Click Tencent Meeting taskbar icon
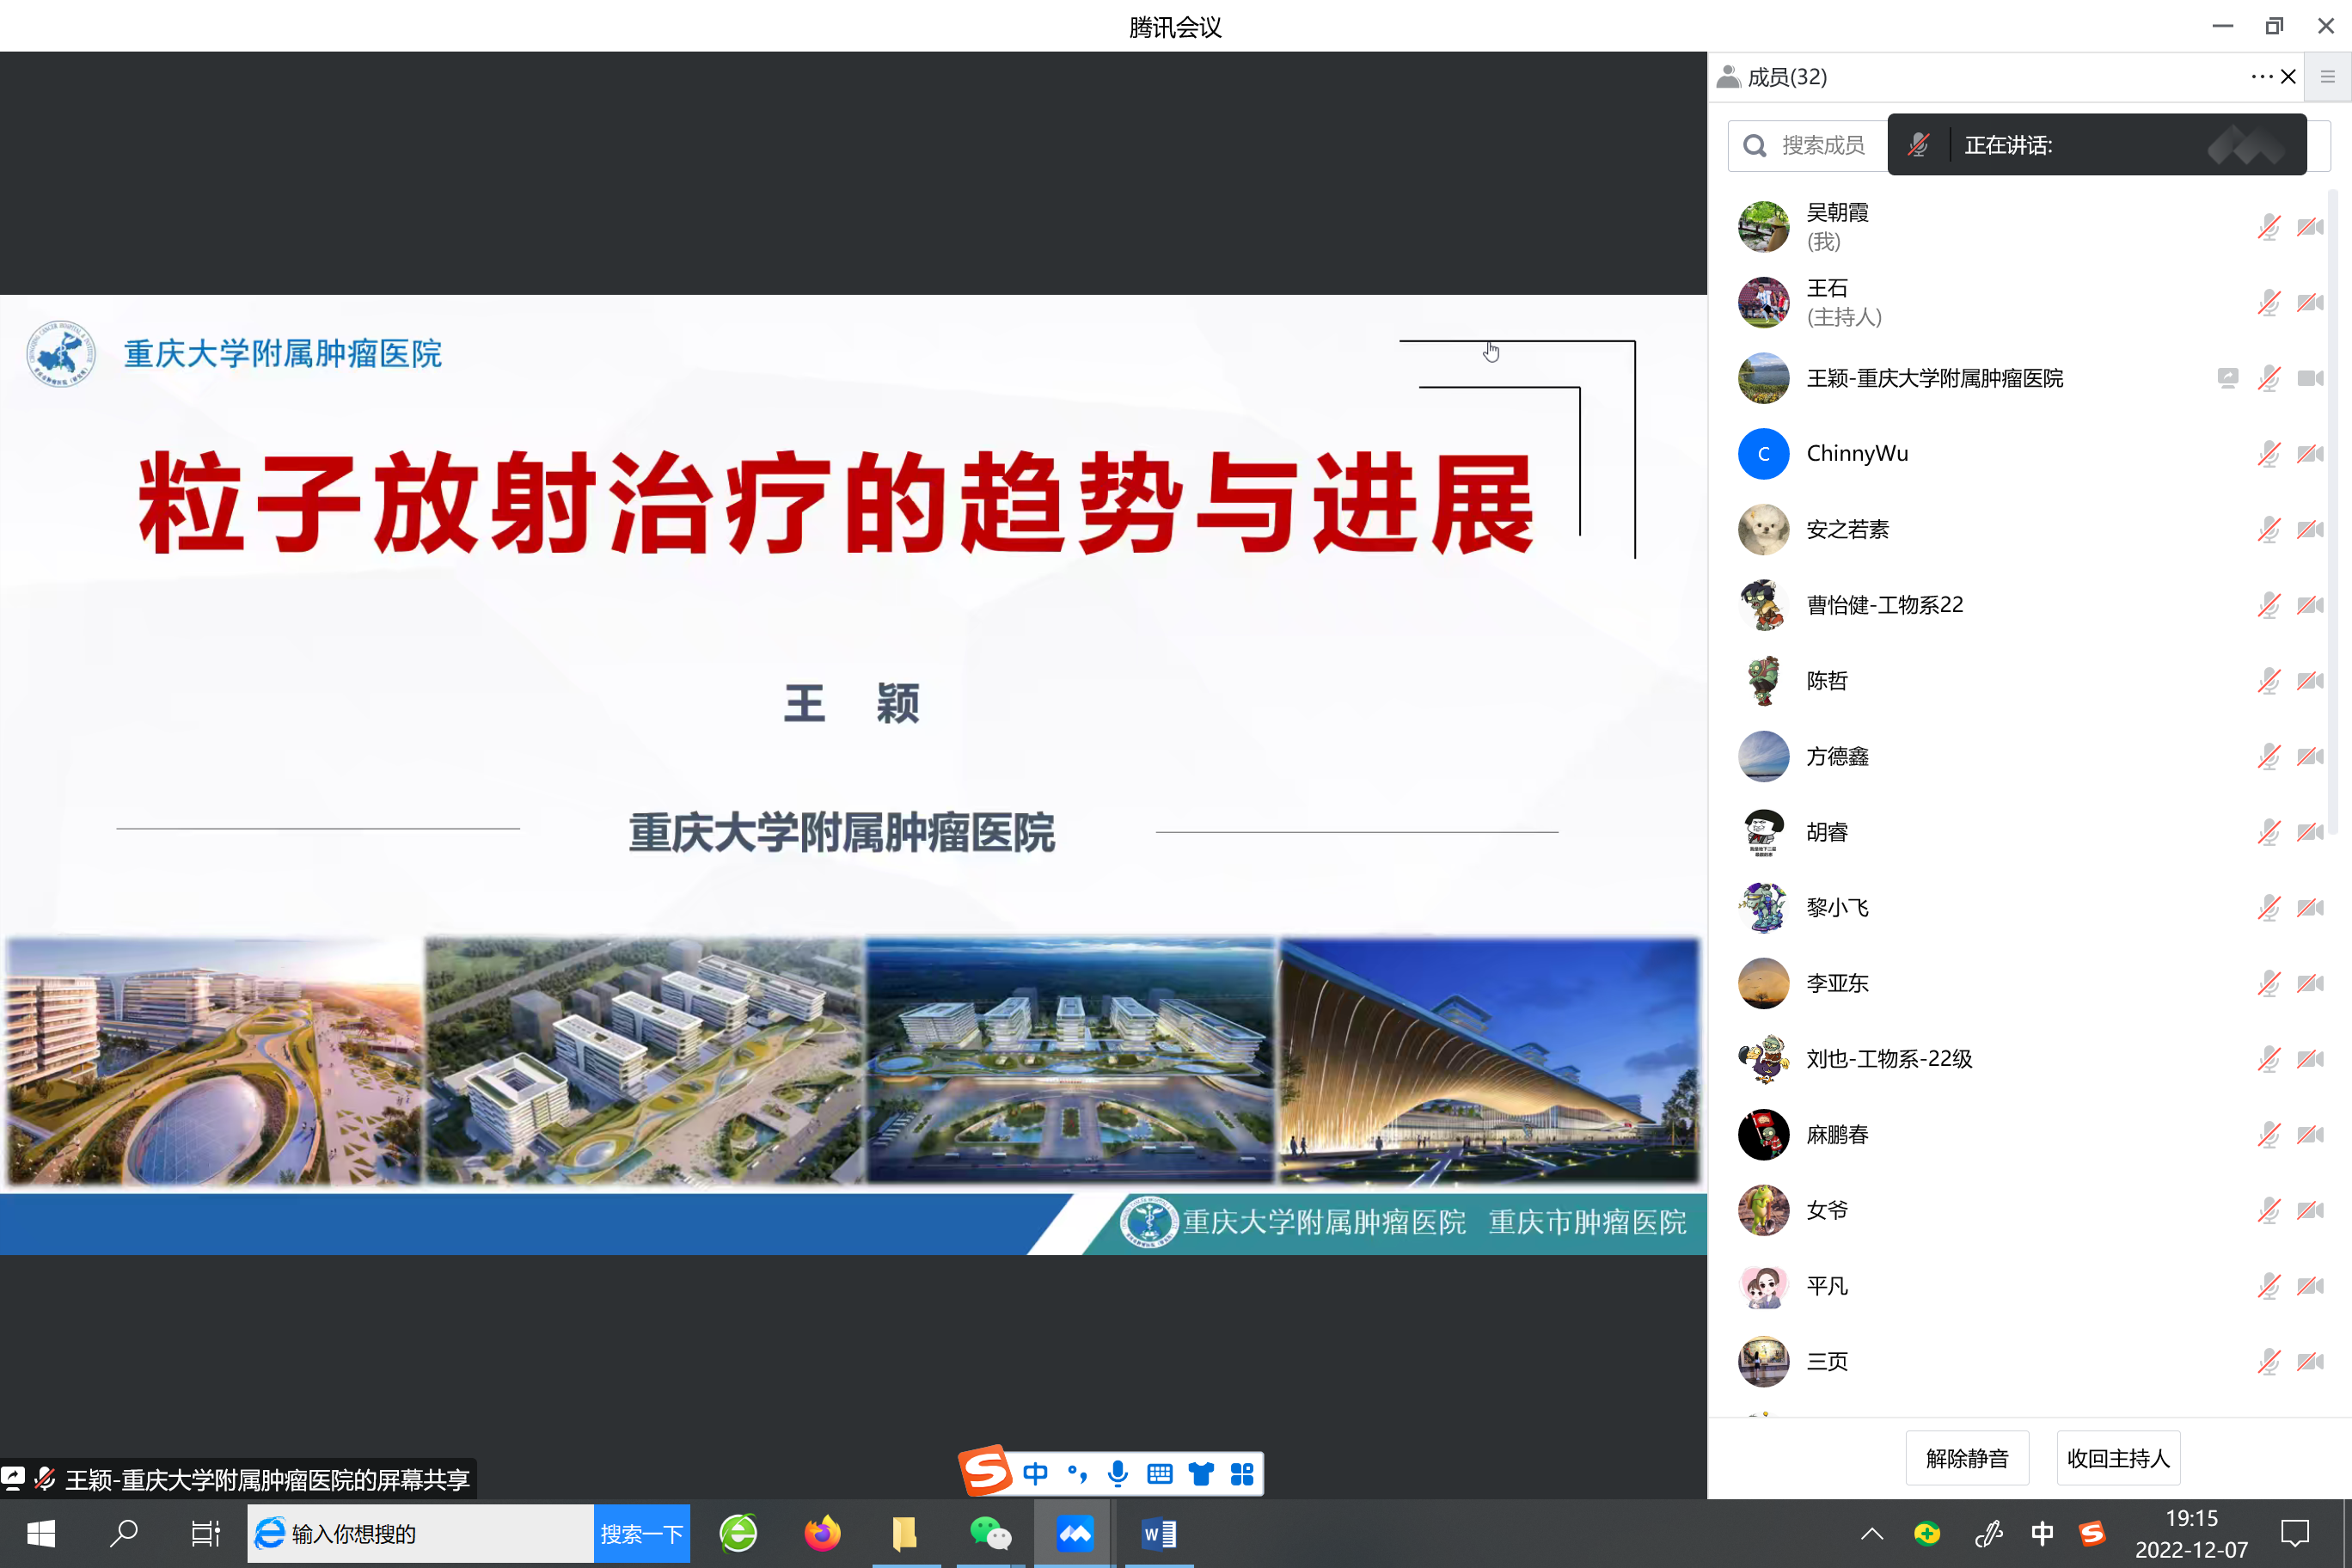Screen dimensions: 2352x1568 (1075, 1534)
